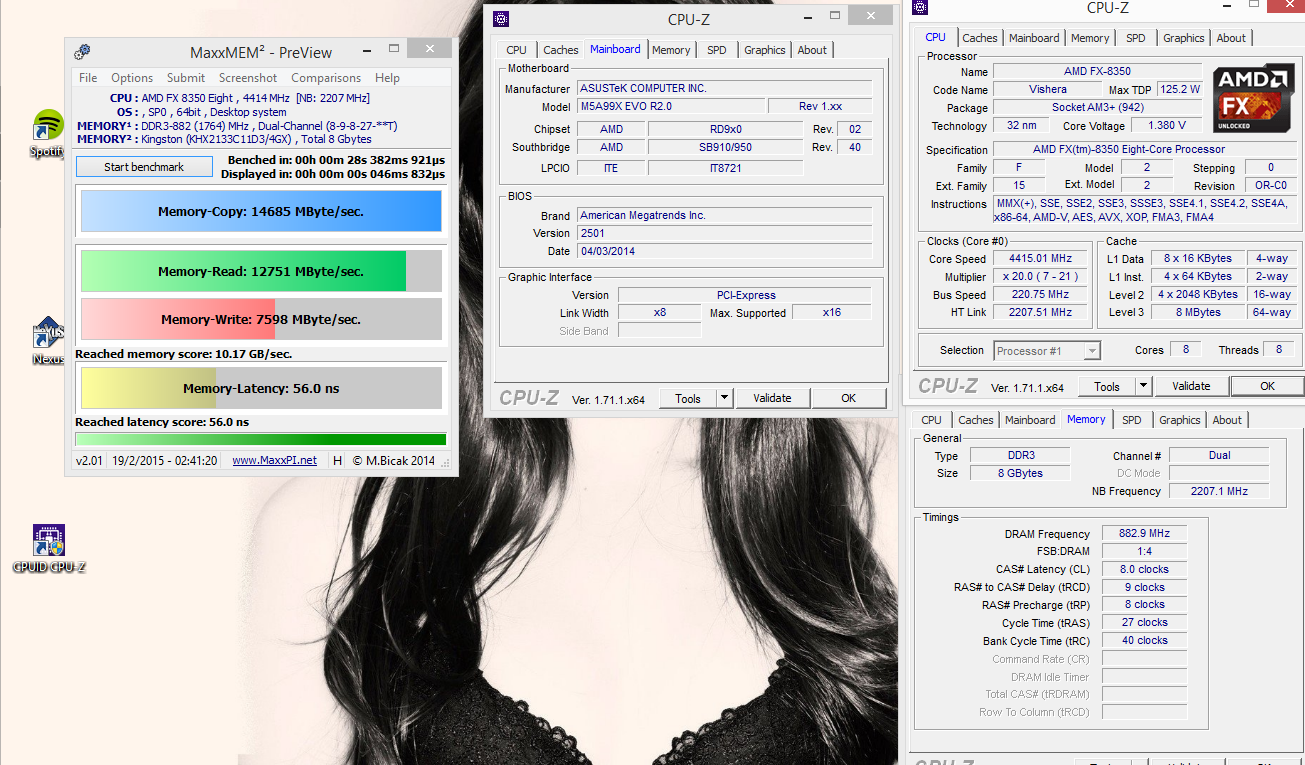Click the MaxxMEM gear icon in title bar
Screen dimensions: 1305x765
83,52
